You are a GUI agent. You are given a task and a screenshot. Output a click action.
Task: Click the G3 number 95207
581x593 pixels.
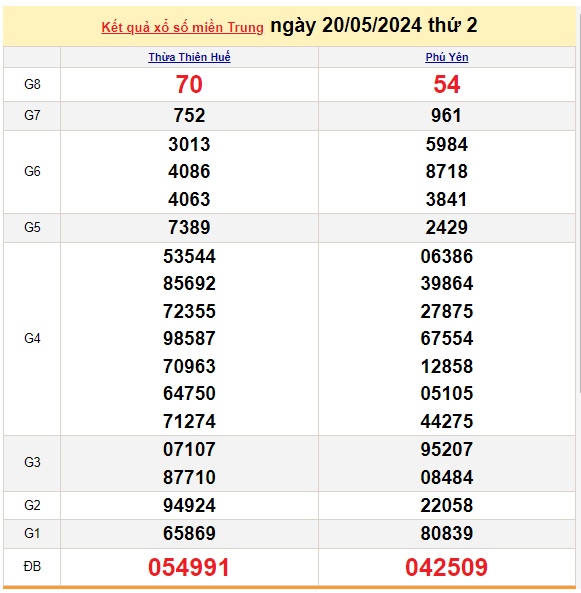447,449
